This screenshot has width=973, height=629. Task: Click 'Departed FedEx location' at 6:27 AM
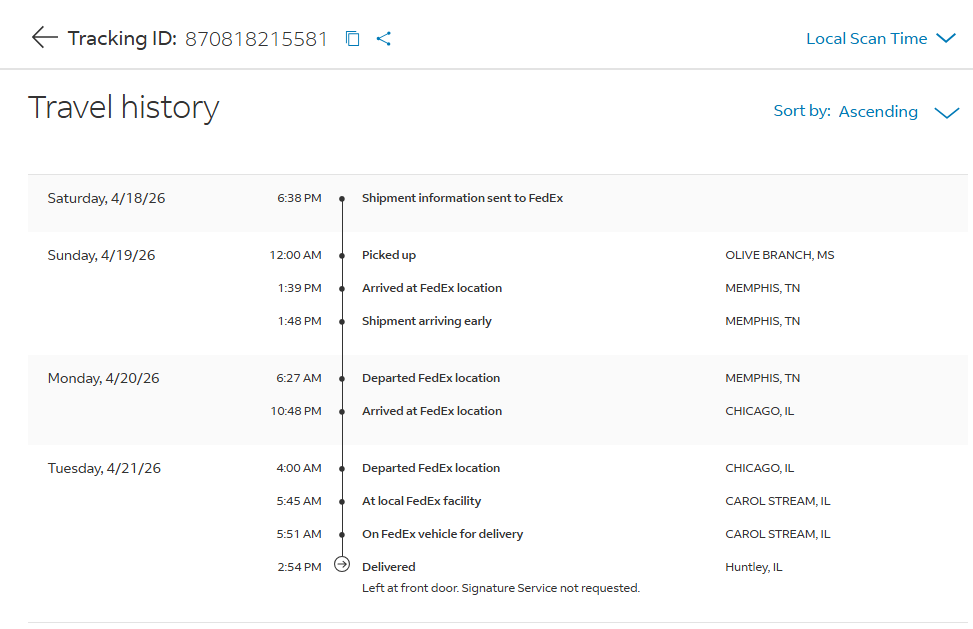click(431, 378)
